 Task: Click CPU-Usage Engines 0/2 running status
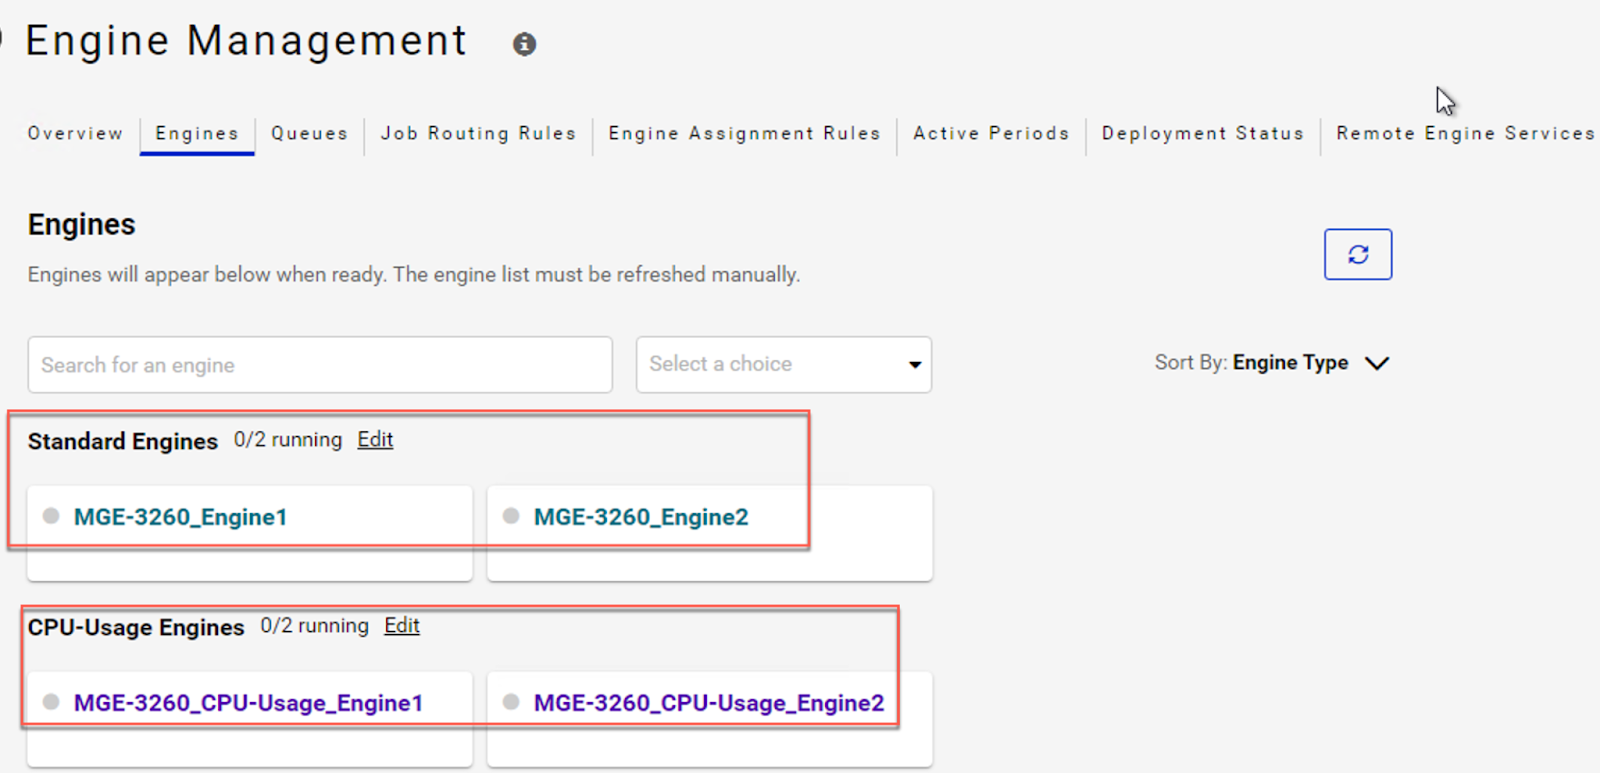[x=314, y=626]
